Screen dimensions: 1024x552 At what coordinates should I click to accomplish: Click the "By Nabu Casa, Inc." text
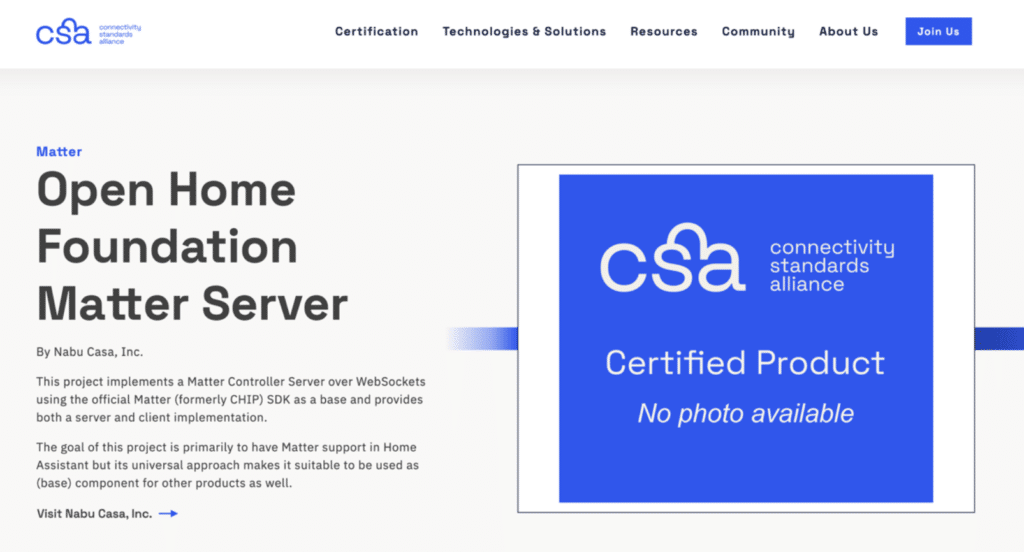tap(89, 351)
